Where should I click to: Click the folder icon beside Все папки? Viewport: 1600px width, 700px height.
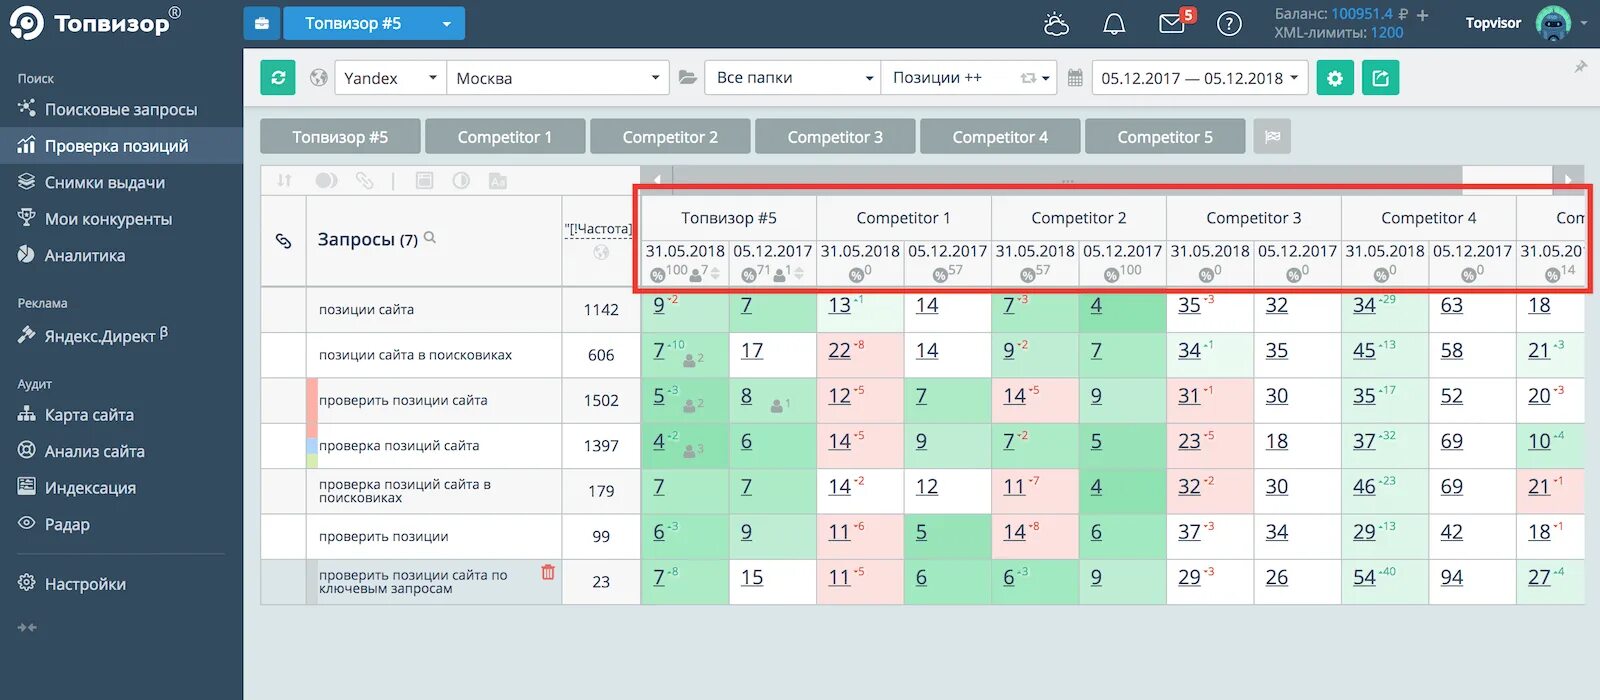(688, 77)
